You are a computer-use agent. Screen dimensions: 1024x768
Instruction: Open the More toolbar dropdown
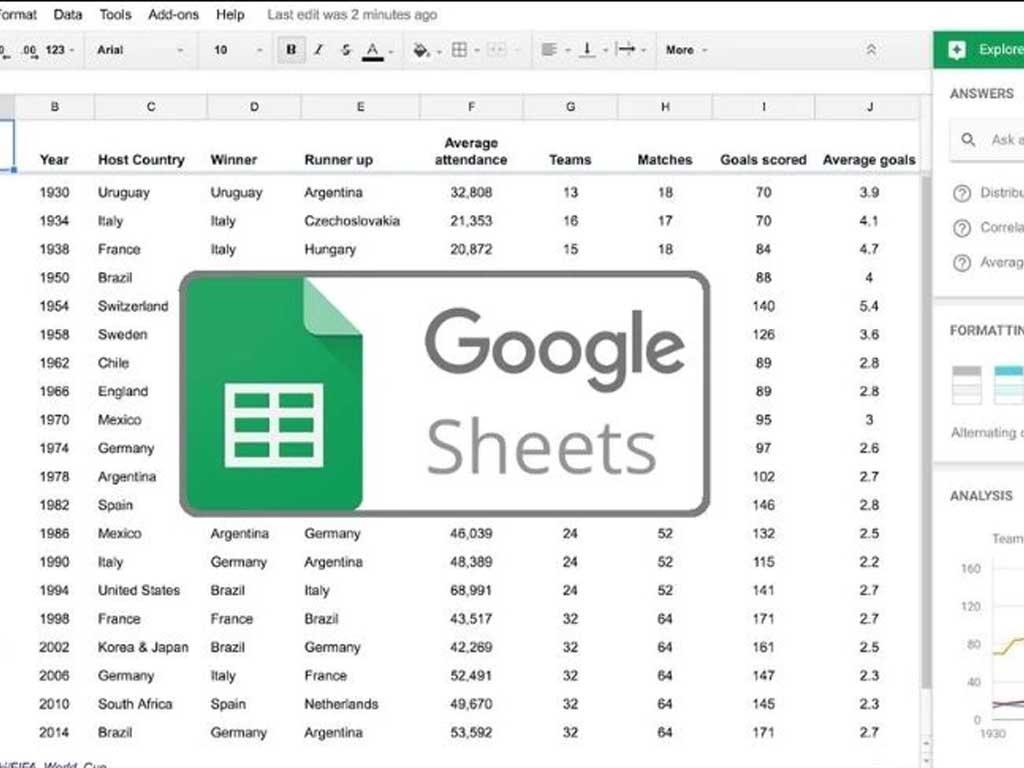tap(686, 50)
